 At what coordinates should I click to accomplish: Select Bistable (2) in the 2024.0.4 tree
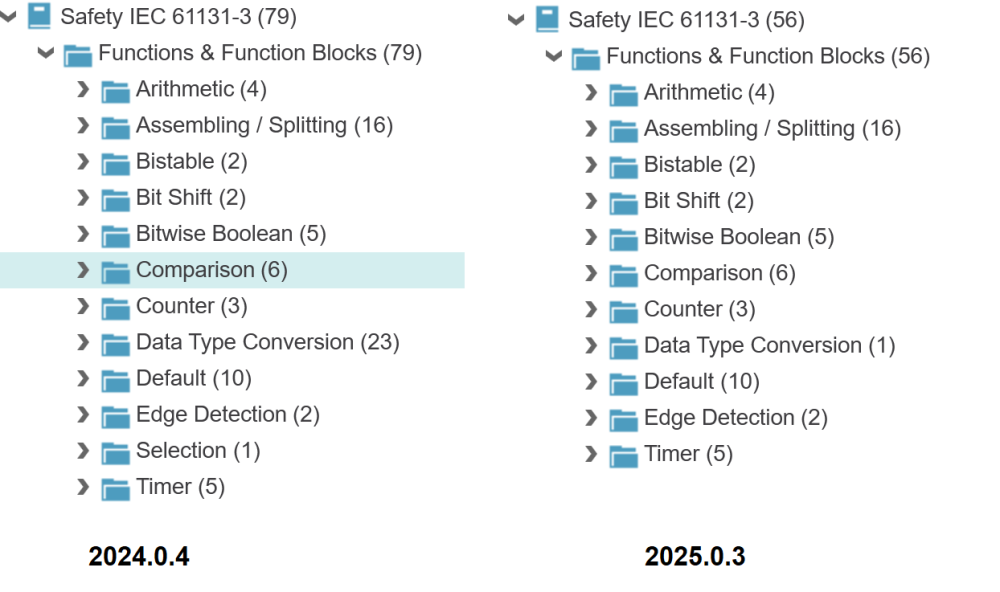[191, 161]
